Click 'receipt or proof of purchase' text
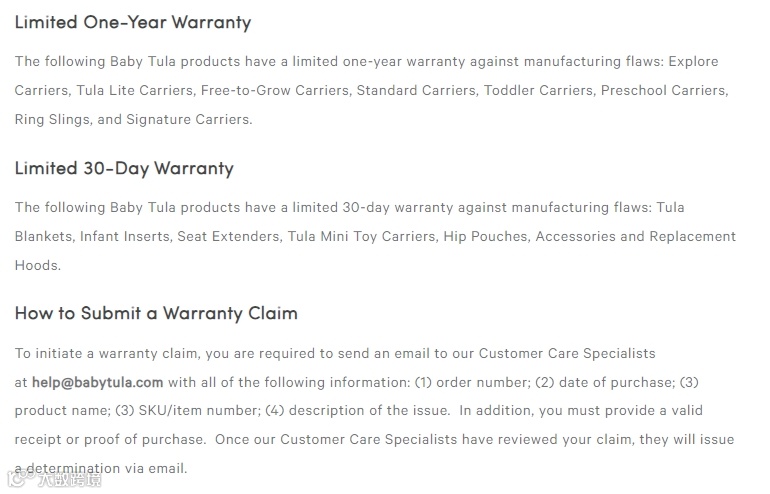The image size is (770, 494). (x=110, y=439)
